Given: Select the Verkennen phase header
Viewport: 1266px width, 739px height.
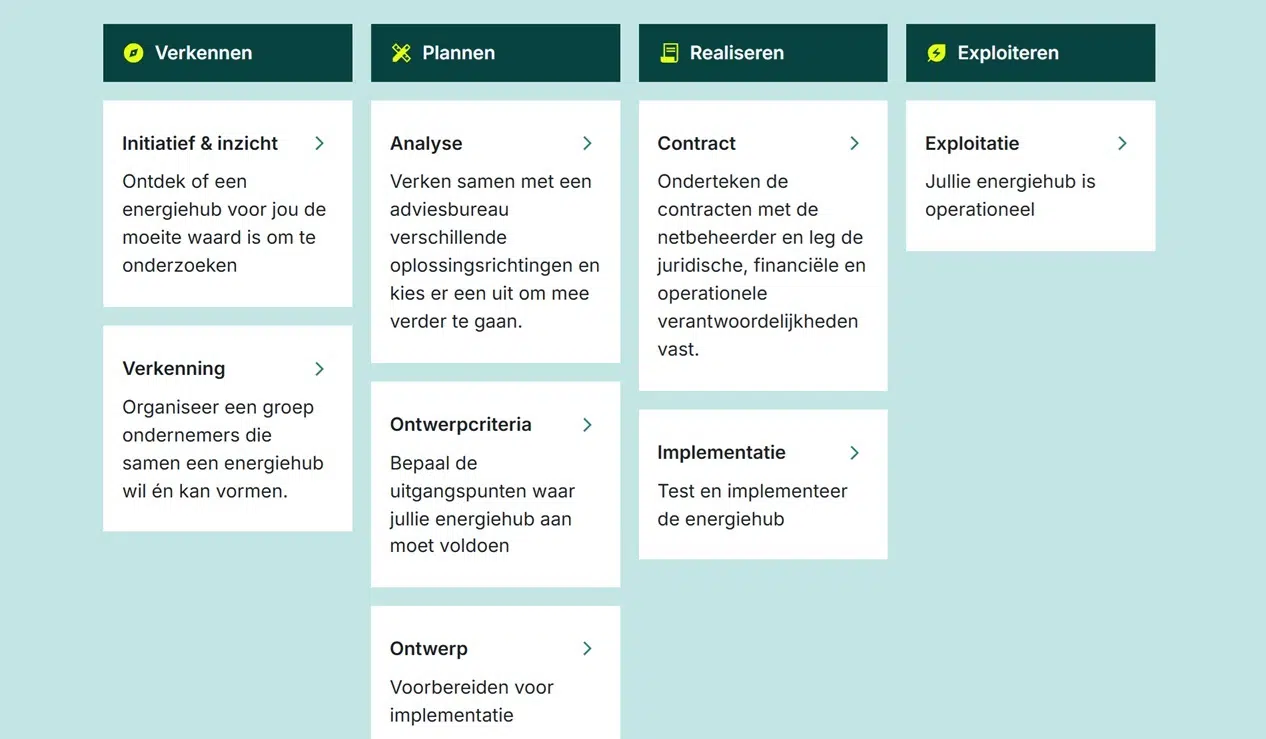Looking at the screenshot, I should coord(227,53).
